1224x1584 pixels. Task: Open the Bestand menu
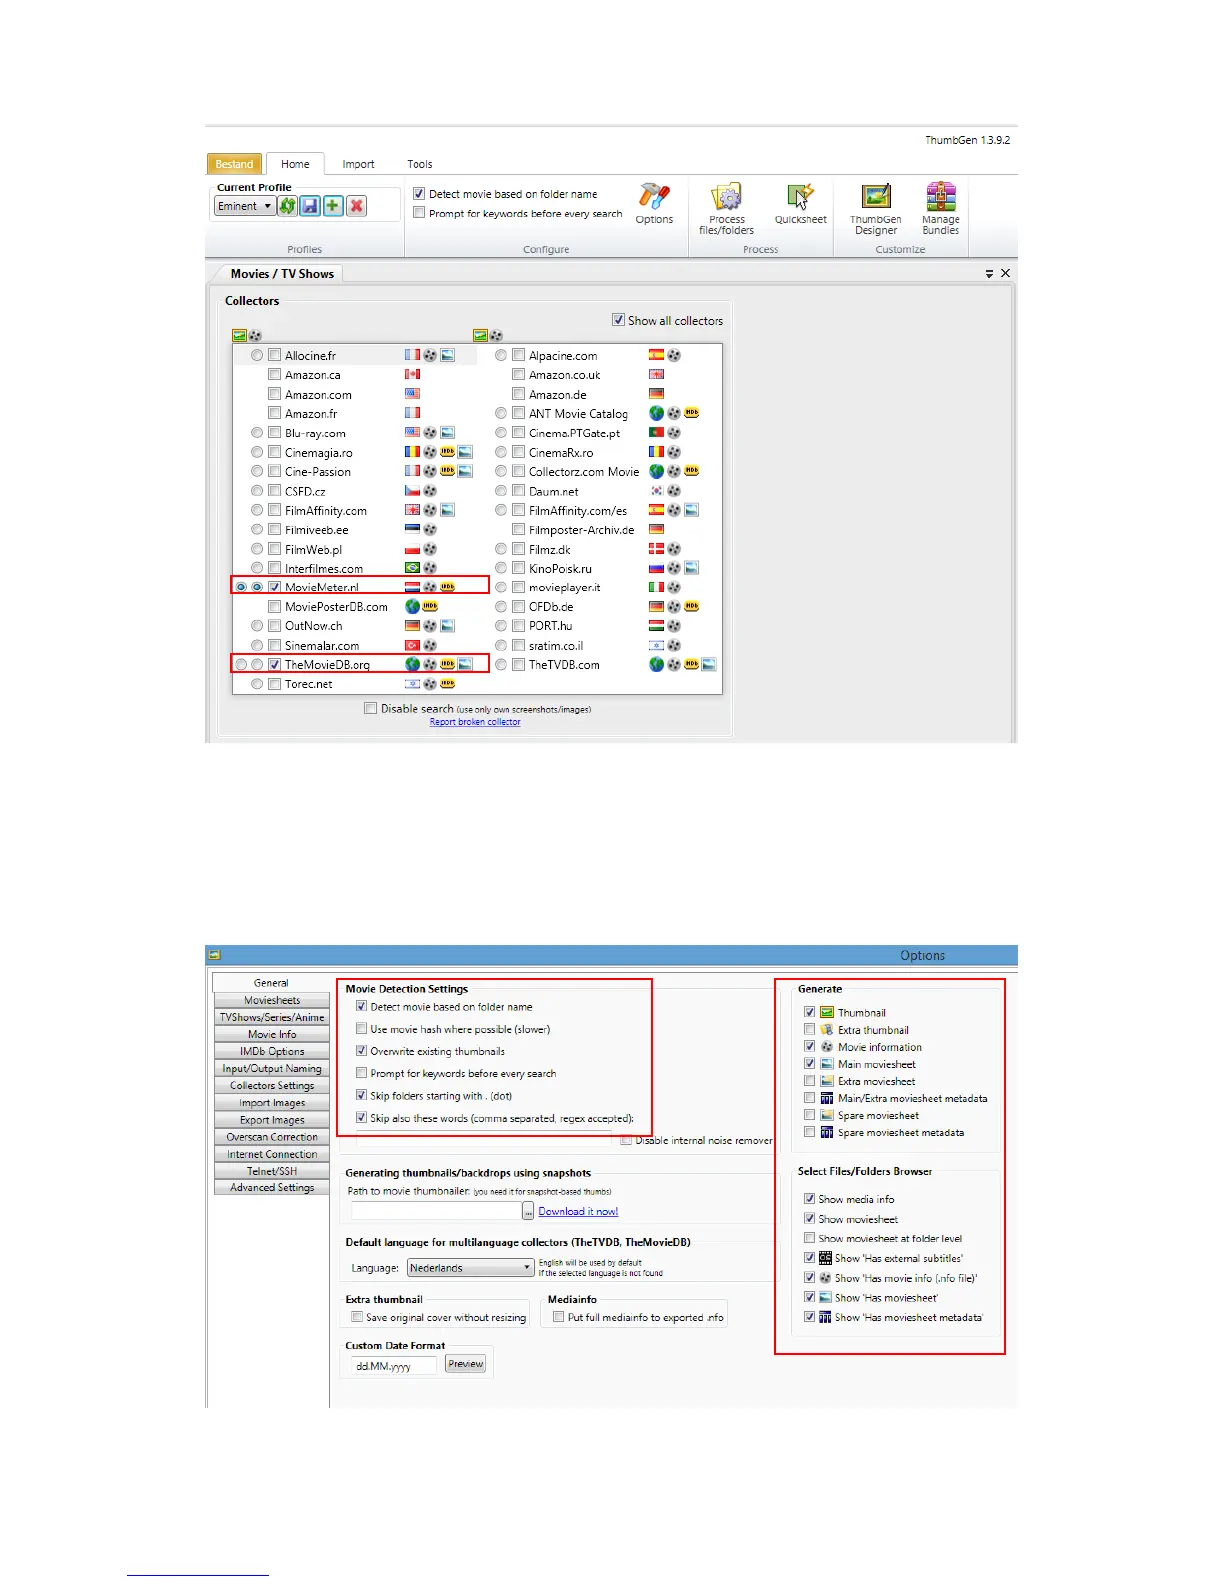[234, 164]
